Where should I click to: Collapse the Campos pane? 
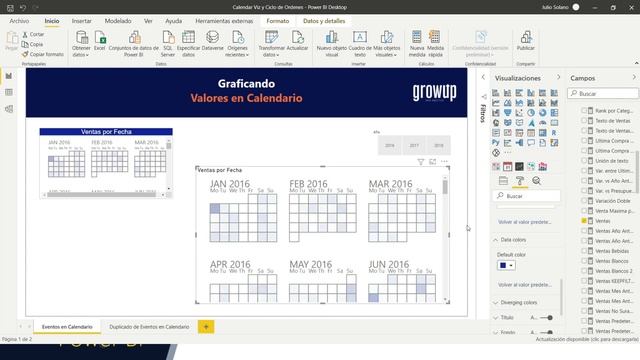634,78
